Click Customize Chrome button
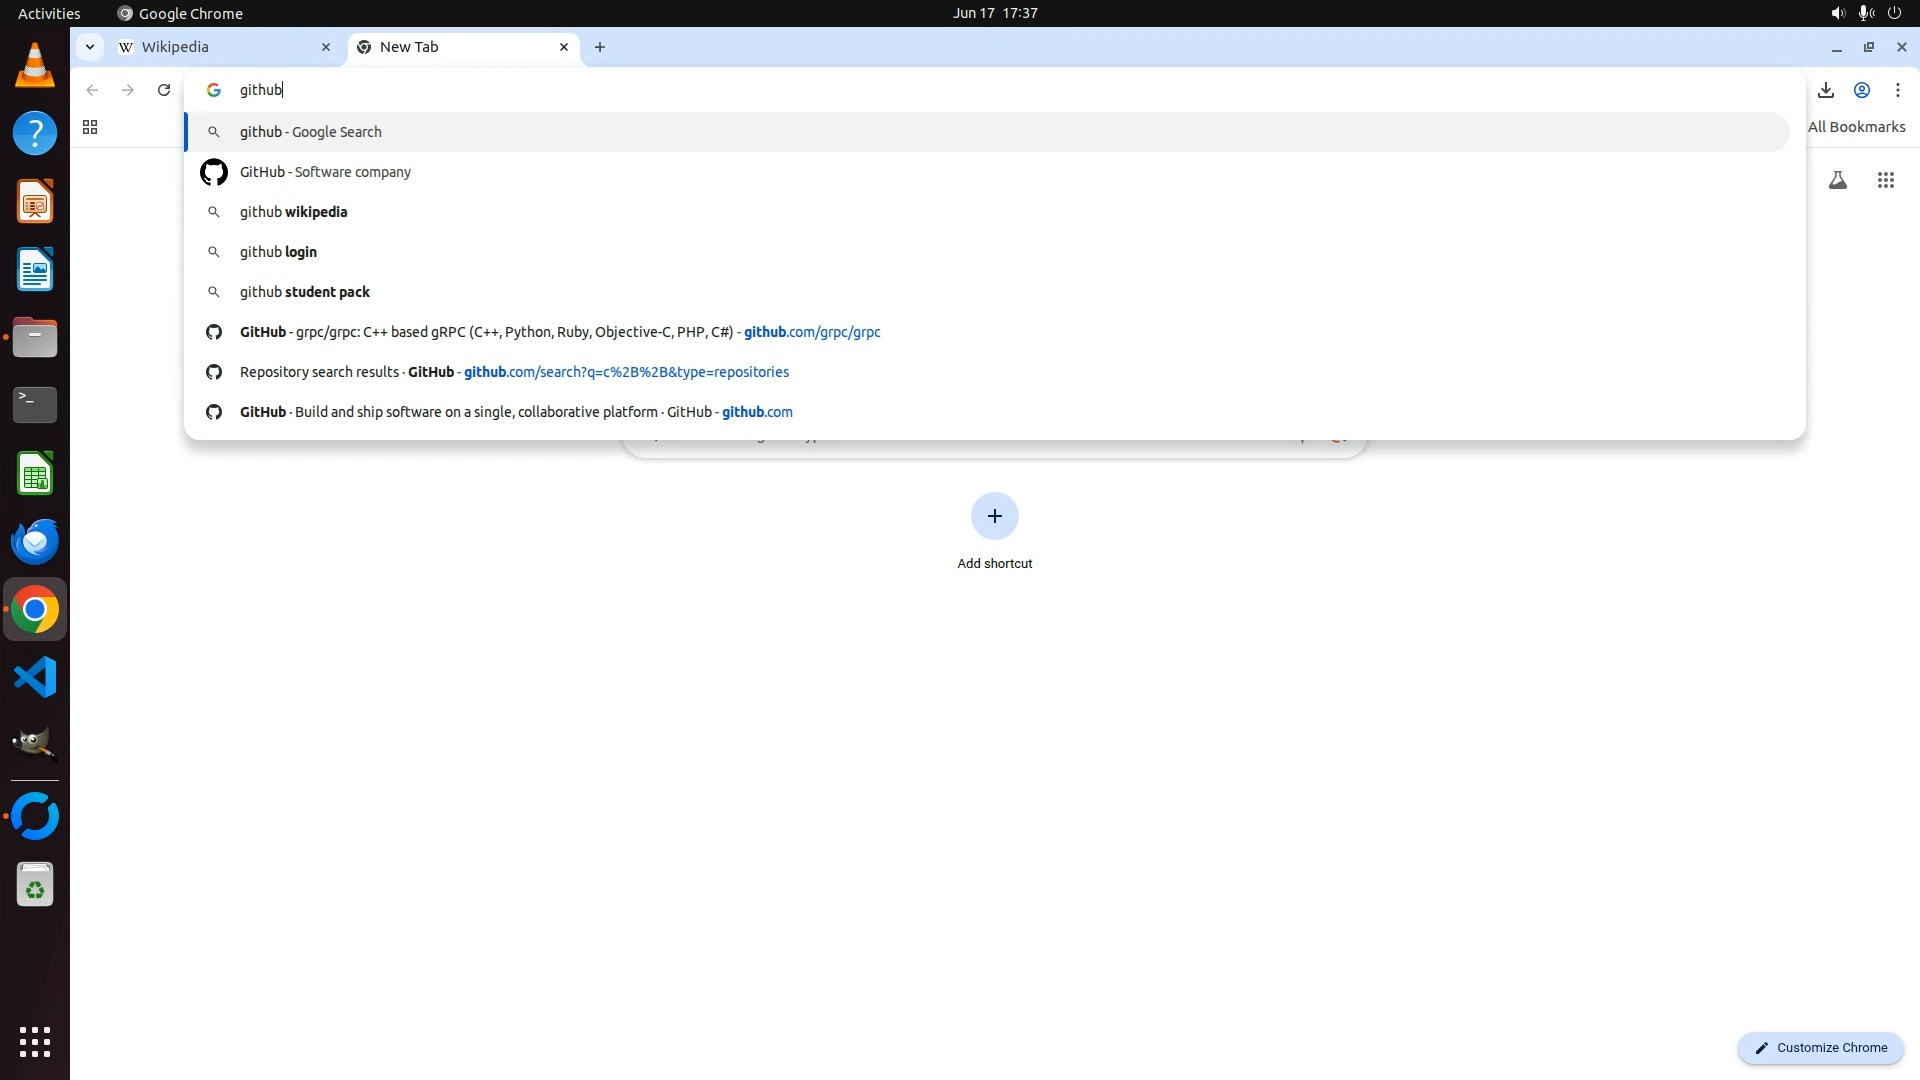This screenshot has width=1920, height=1080. (x=1821, y=1048)
